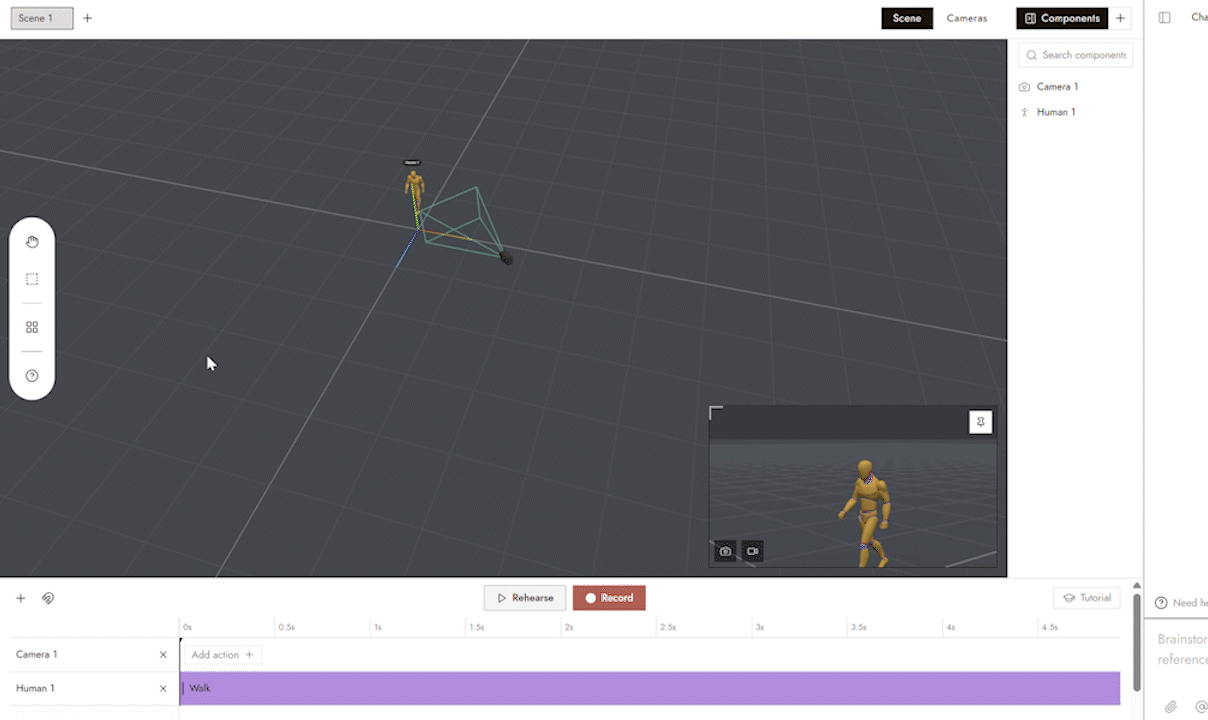Start video capture in camera preview
1208x720 pixels.
point(753,551)
